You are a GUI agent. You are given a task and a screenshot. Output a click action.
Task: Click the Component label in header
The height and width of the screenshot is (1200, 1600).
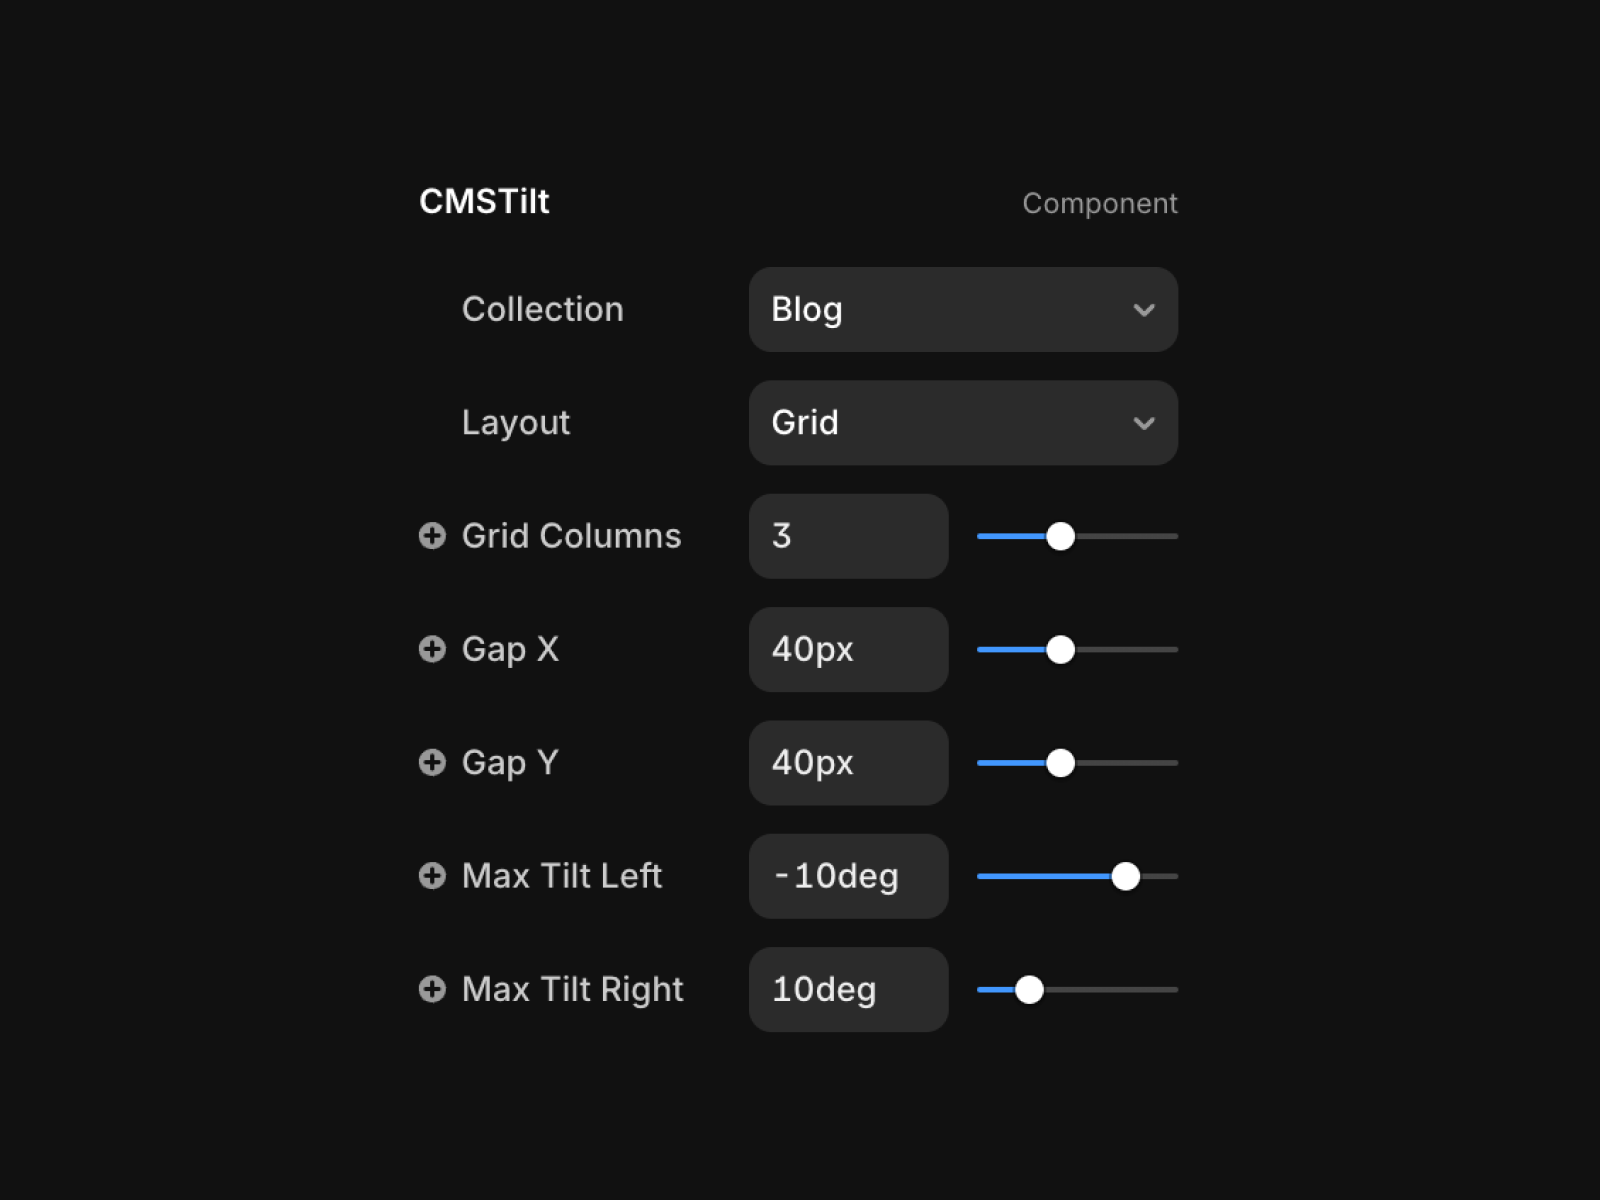point(1099,203)
